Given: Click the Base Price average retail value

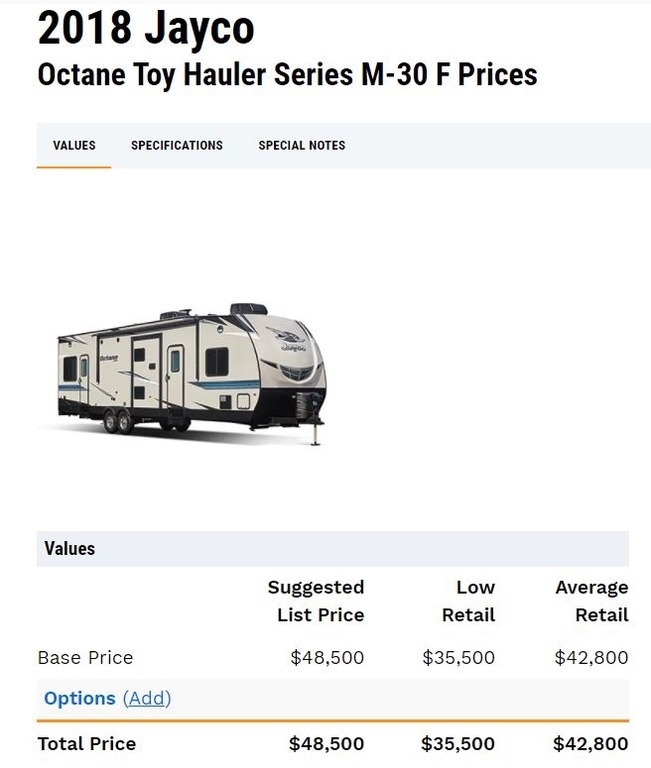Looking at the screenshot, I should click(591, 657).
